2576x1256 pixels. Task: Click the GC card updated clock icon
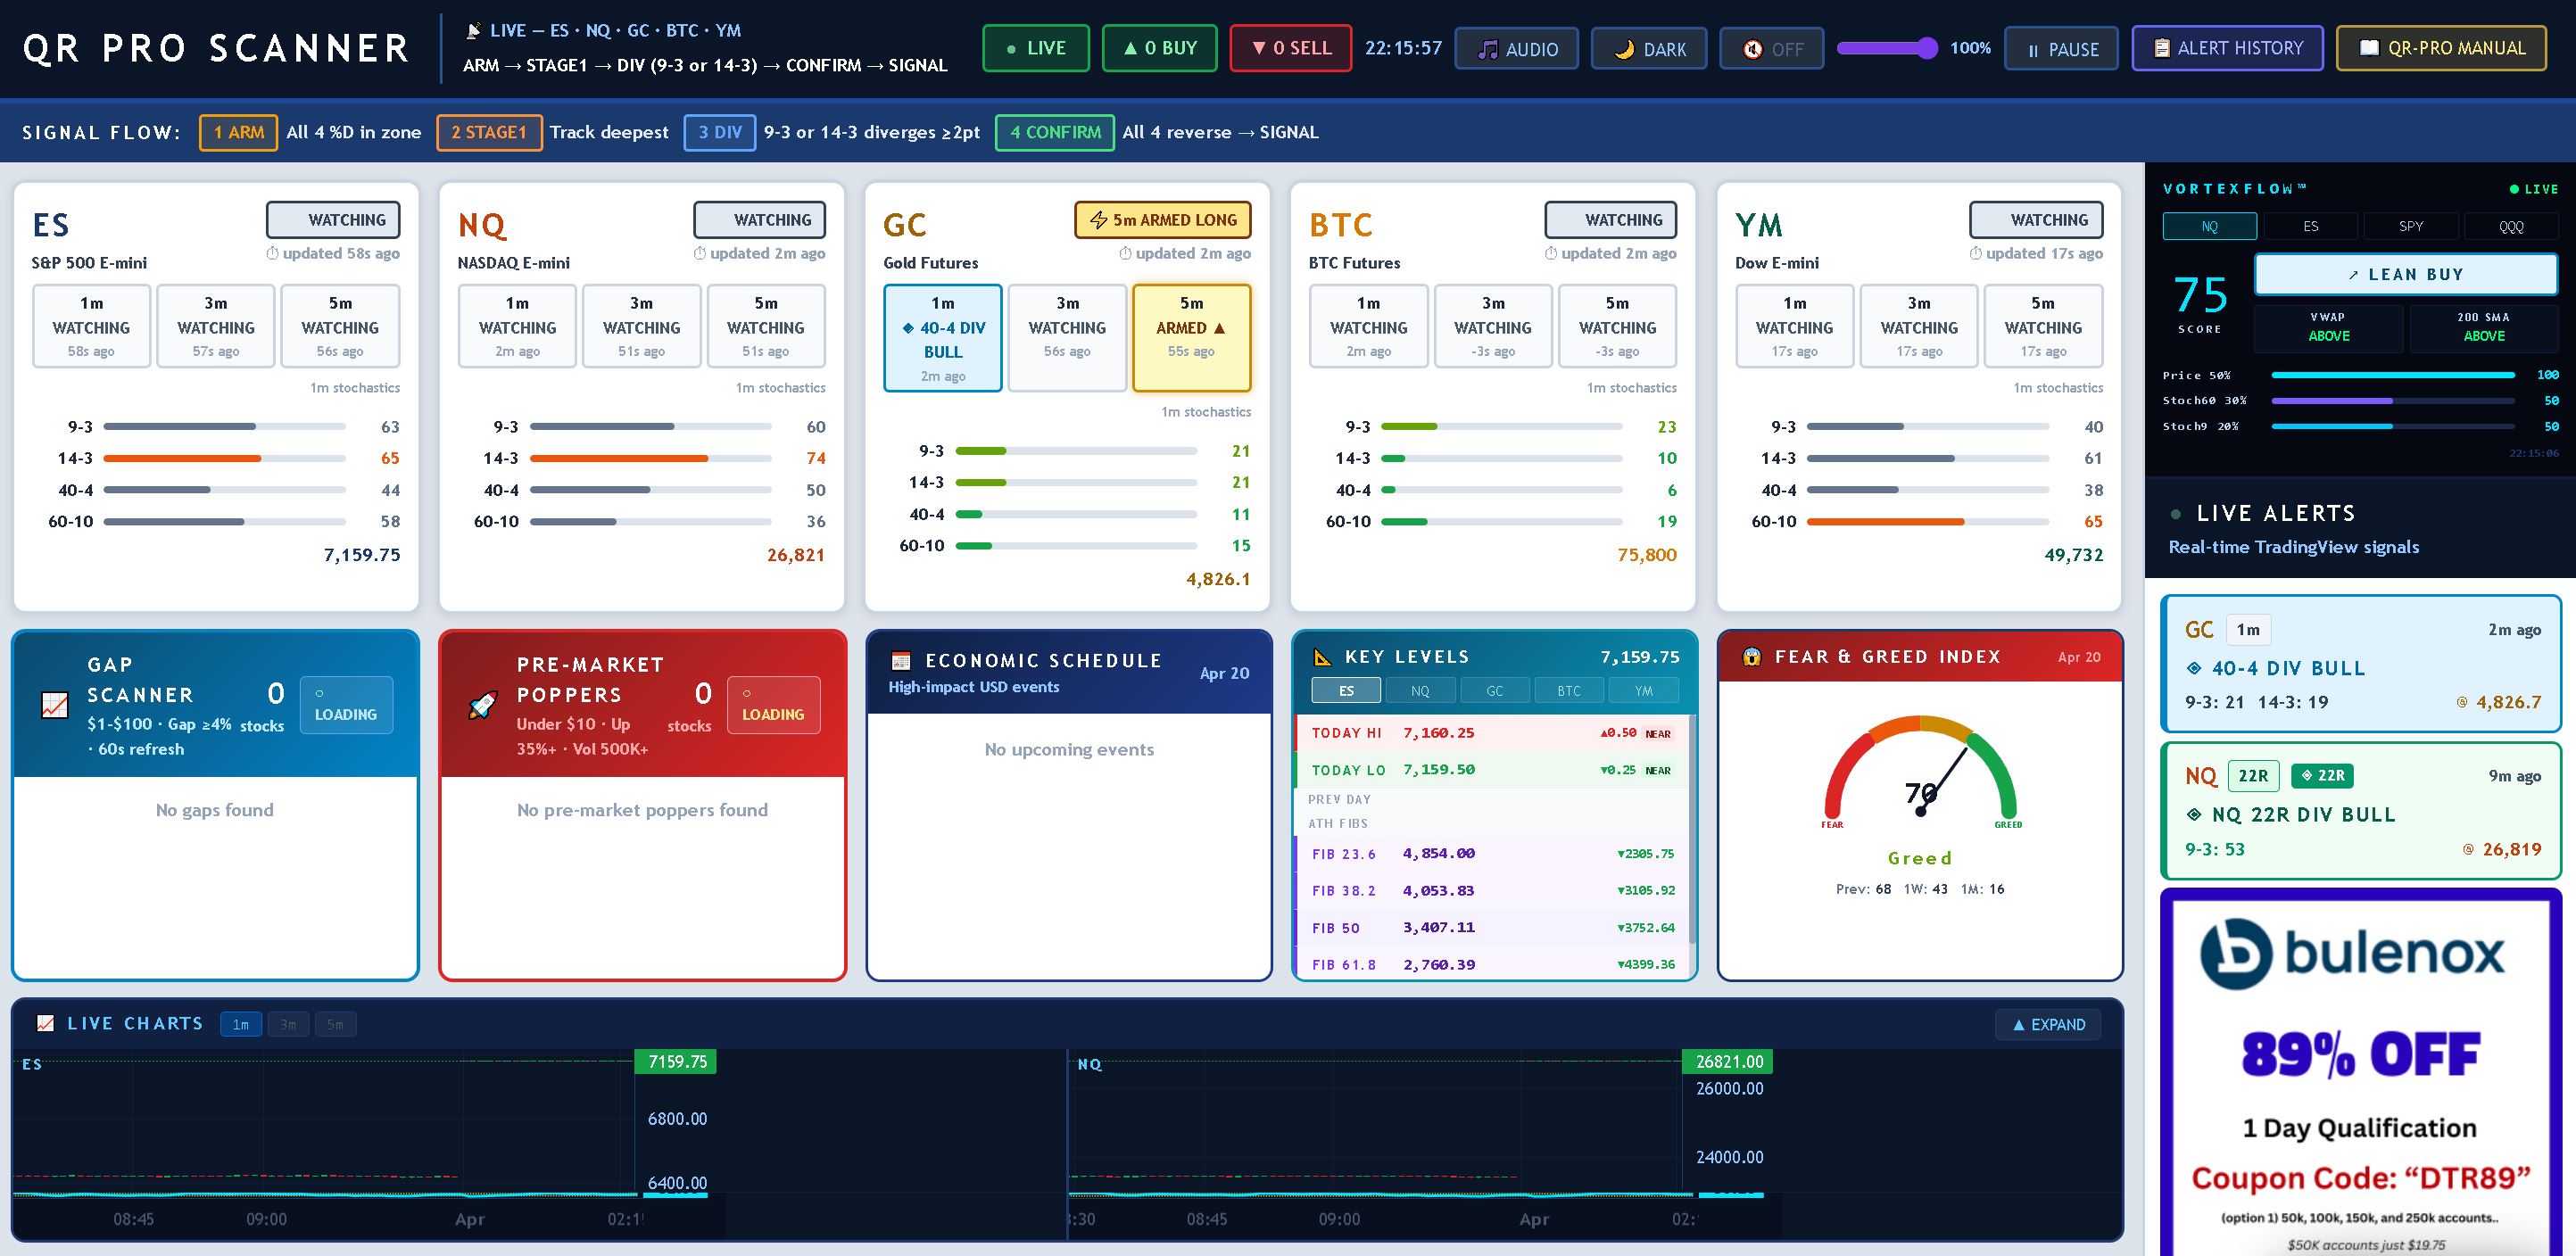pyautogui.click(x=1125, y=253)
